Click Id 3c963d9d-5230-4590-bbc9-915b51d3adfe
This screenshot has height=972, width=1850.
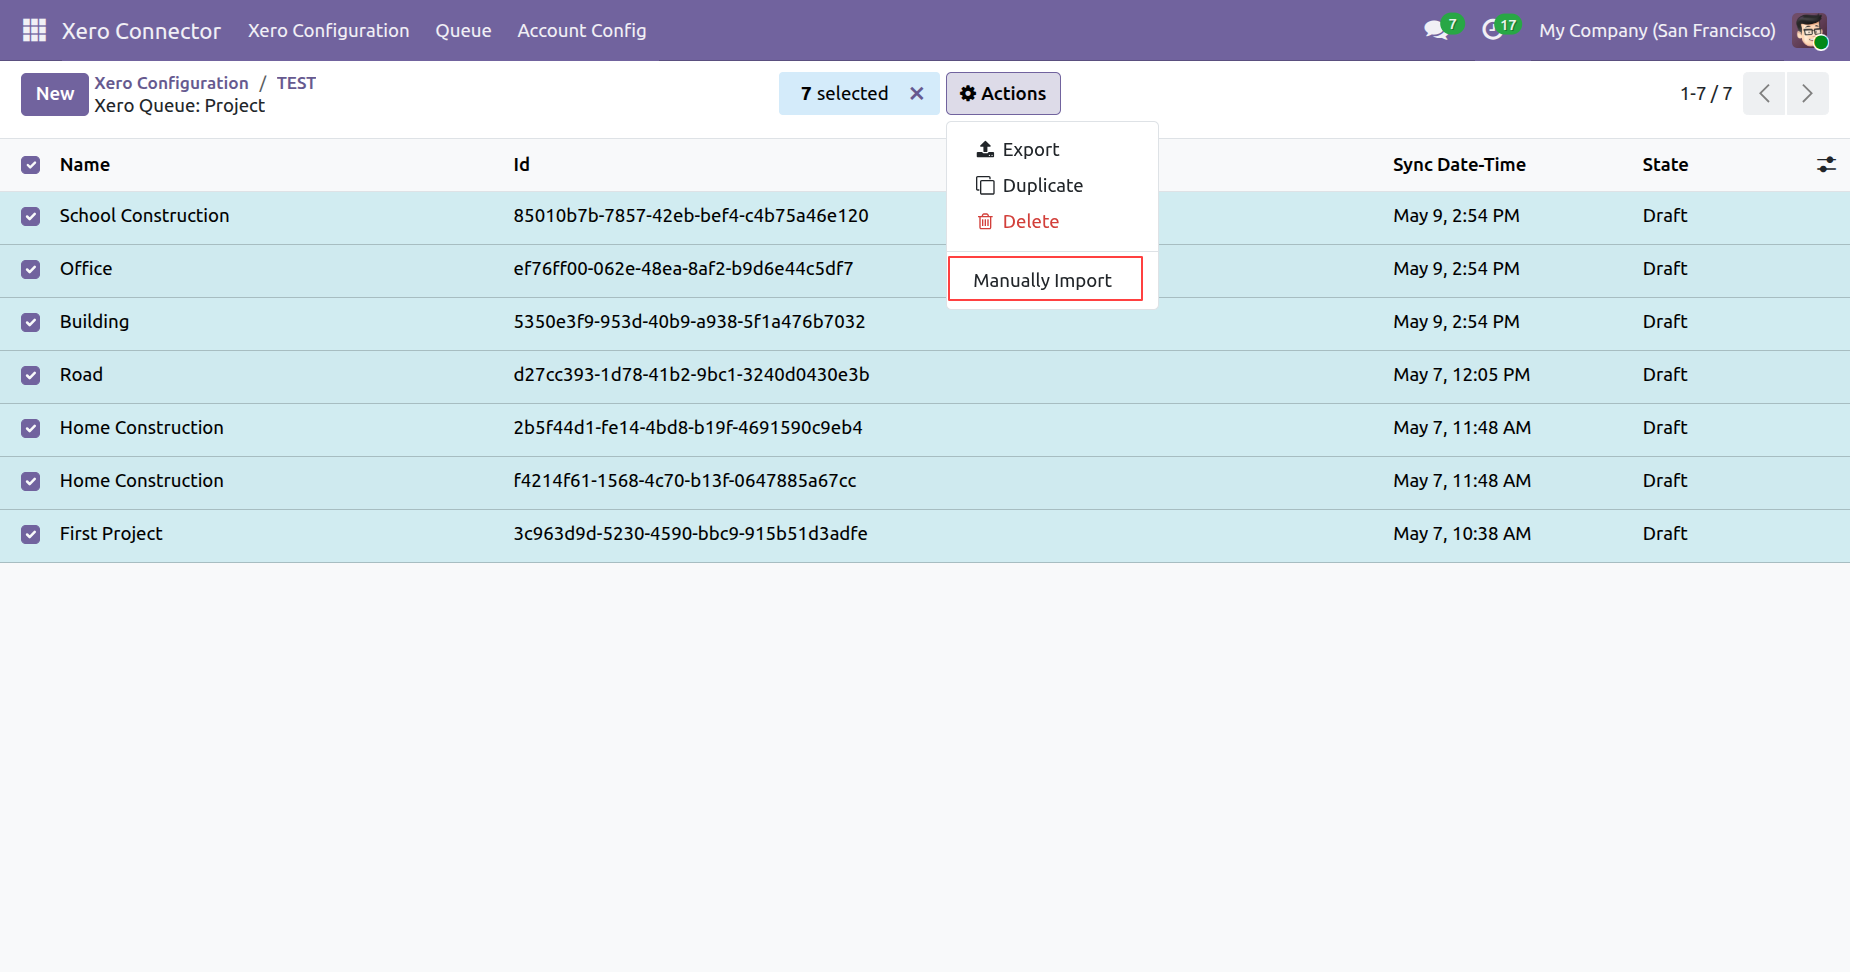[690, 533]
